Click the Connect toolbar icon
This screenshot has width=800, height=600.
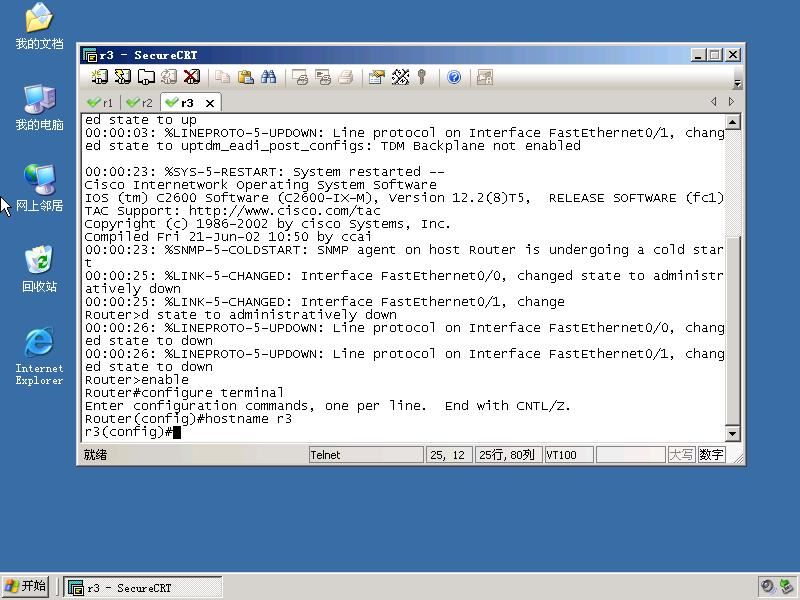pyautogui.click(x=99, y=77)
